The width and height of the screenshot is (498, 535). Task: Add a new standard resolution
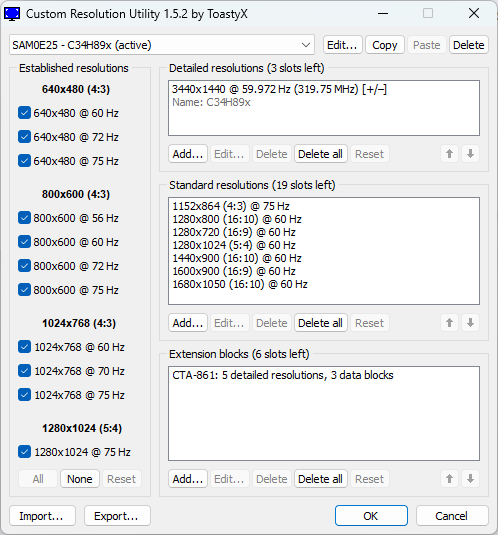[x=188, y=323]
